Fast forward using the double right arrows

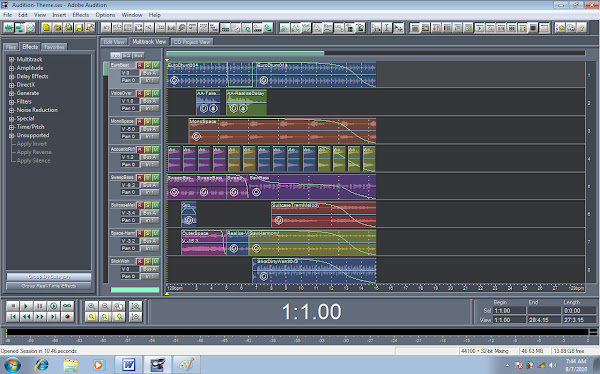(x=40, y=317)
